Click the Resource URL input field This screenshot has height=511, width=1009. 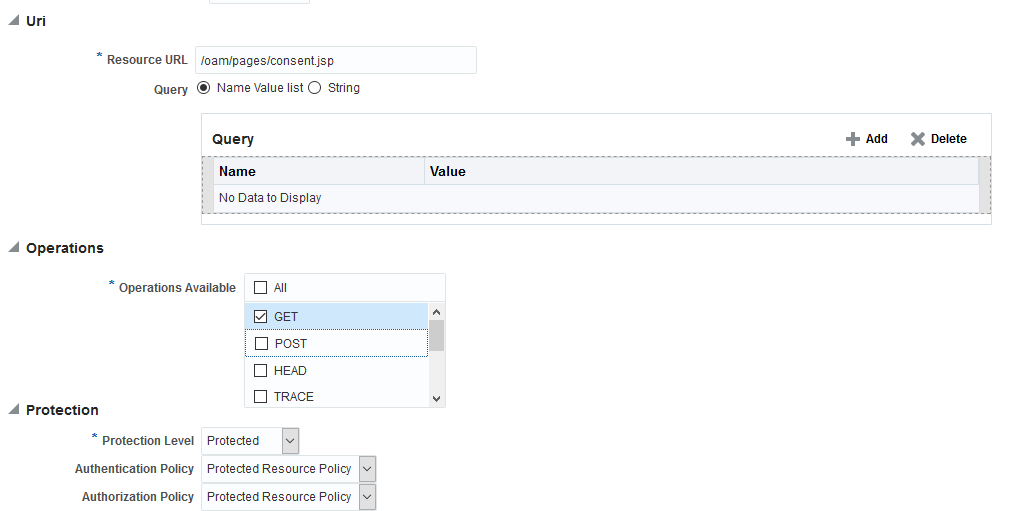pyautogui.click(x=336, y=60)
